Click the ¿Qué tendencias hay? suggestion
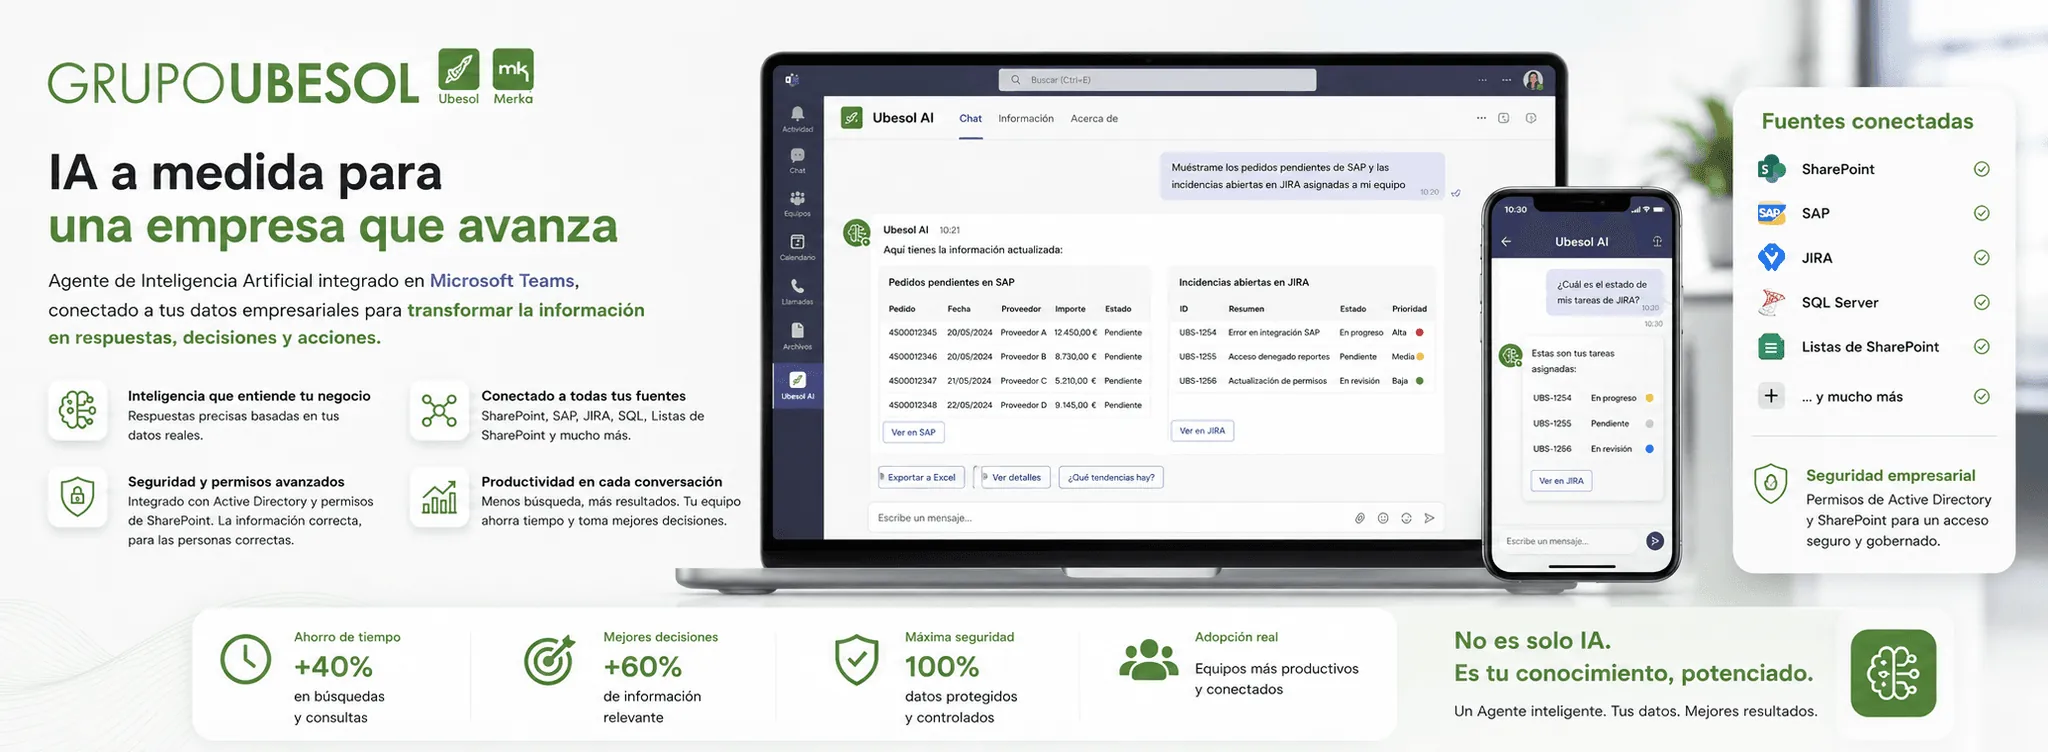Viewport: 2048px width, 752px height. 1111,477
